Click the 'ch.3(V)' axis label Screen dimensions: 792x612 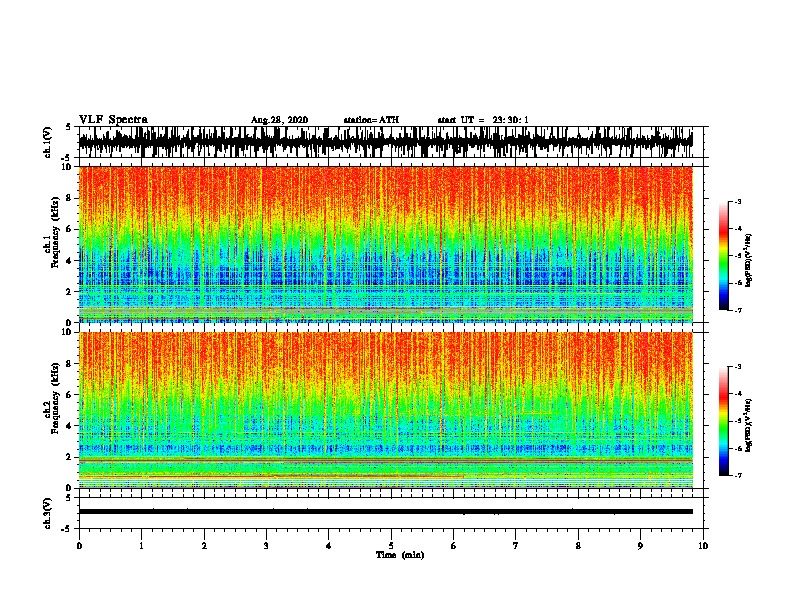coord(48,513)
